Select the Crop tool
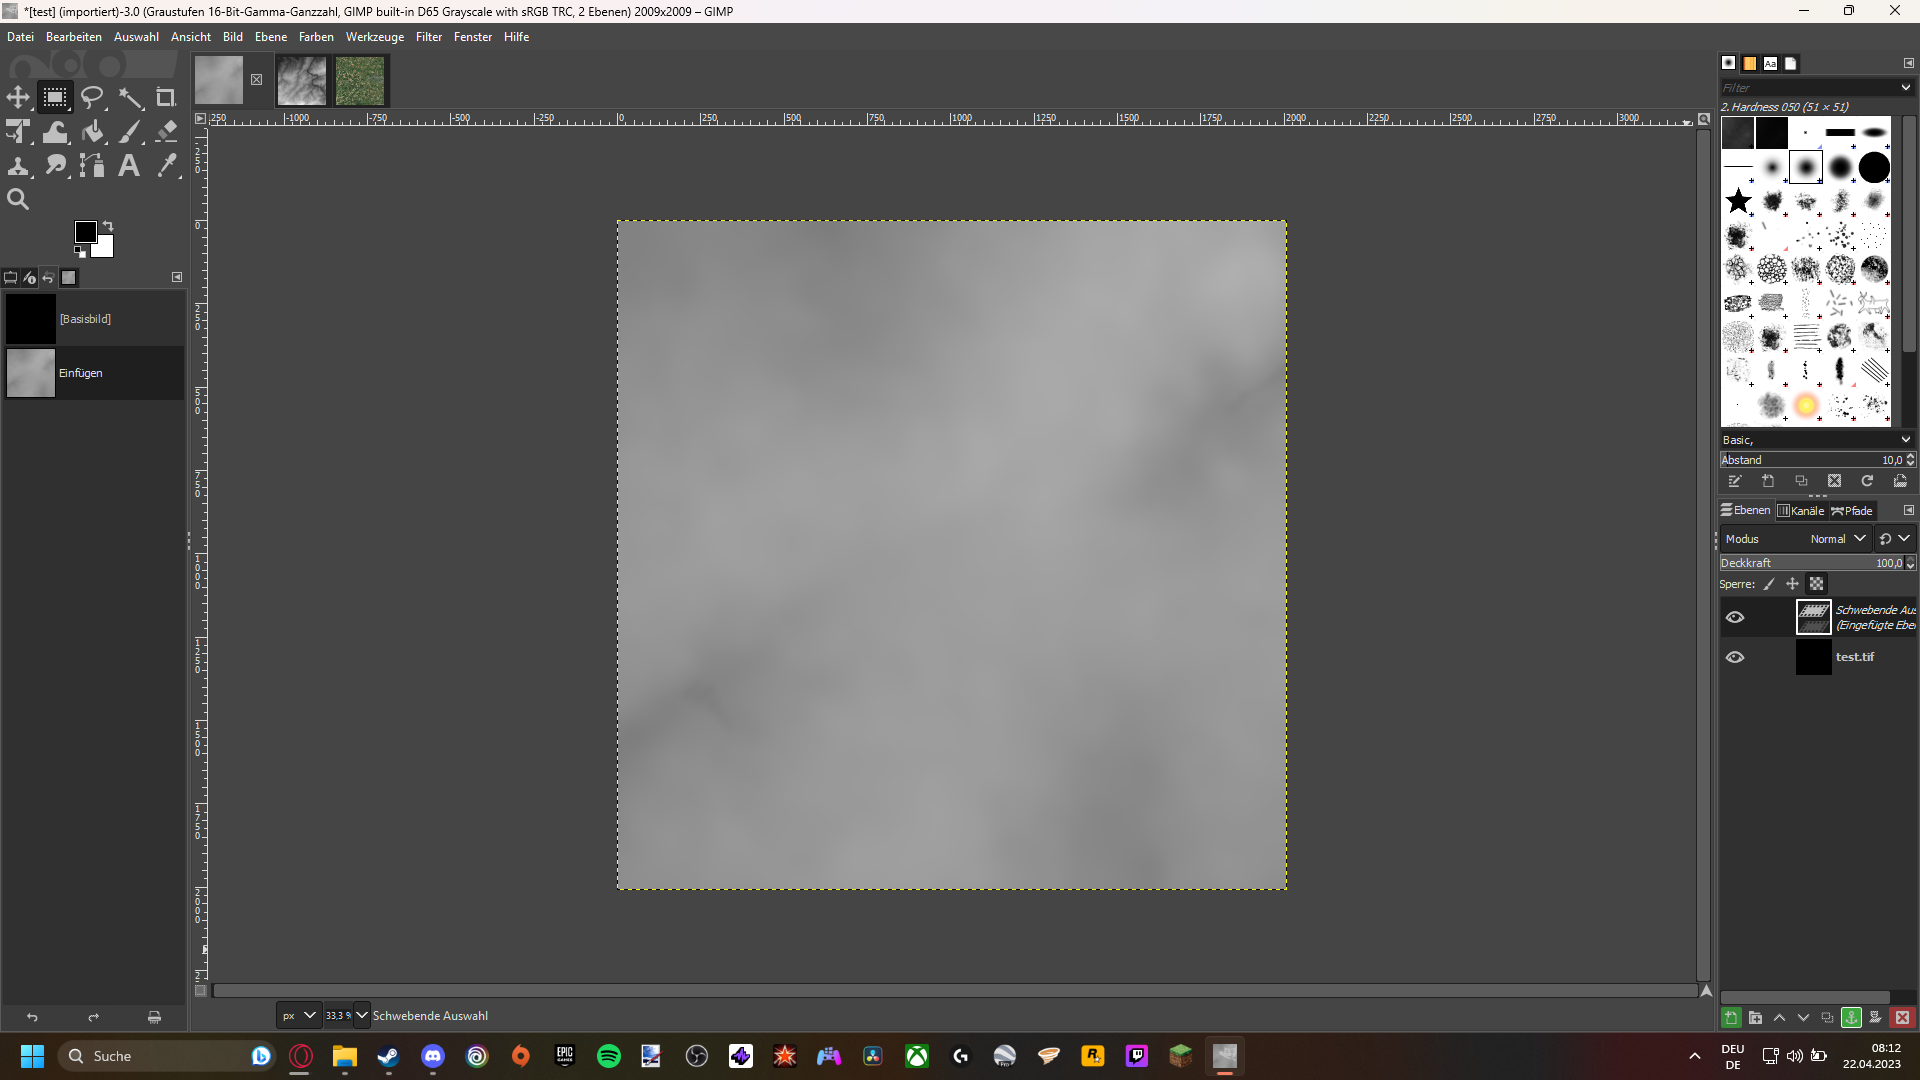Viewport: 1920px width, 1080px height. pyautogui.click(x=166, y=97)
